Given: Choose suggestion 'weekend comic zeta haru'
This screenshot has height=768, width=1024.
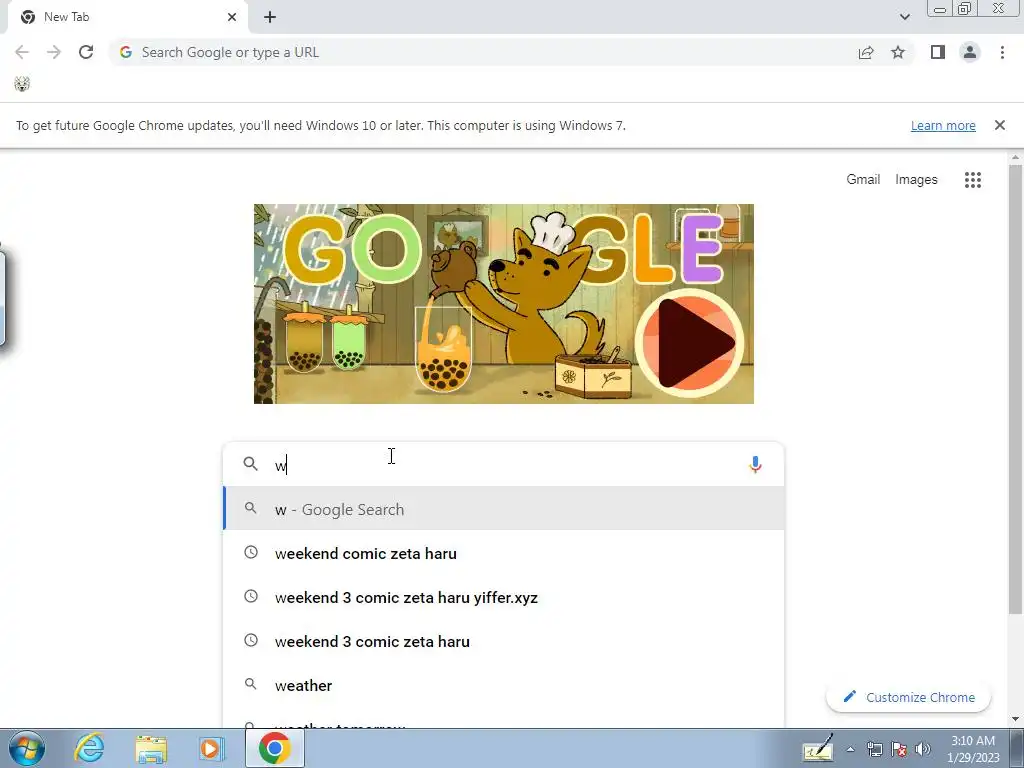Looking at the screenshot, I should click(x=504, y=553).
